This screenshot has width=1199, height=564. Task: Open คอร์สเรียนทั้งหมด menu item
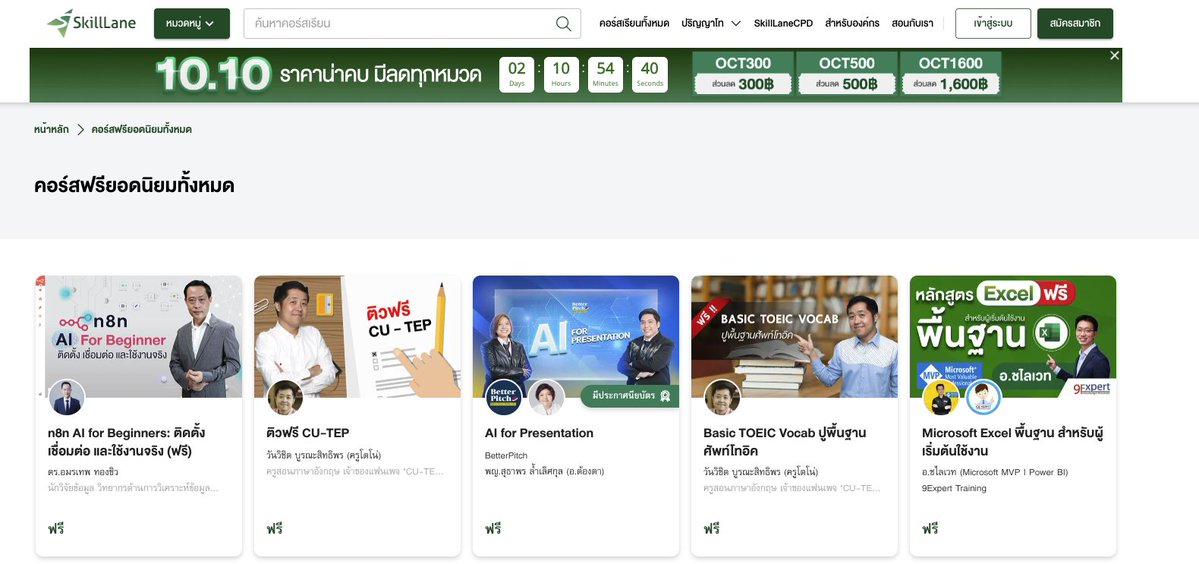pos(634,24)
